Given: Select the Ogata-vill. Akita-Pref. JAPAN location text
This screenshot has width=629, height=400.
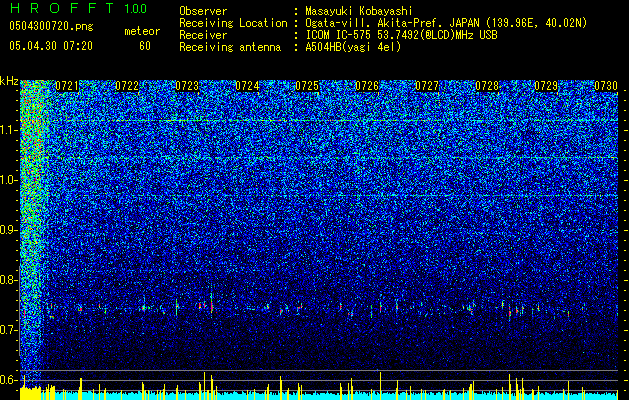Looking at the screenshot, I should pos(446,23).
